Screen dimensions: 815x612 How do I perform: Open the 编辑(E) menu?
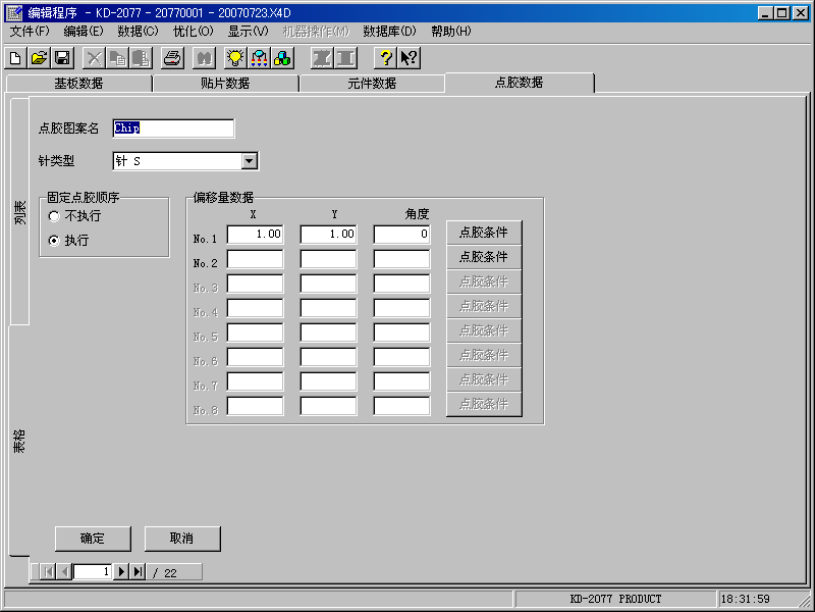pos(83,31)
